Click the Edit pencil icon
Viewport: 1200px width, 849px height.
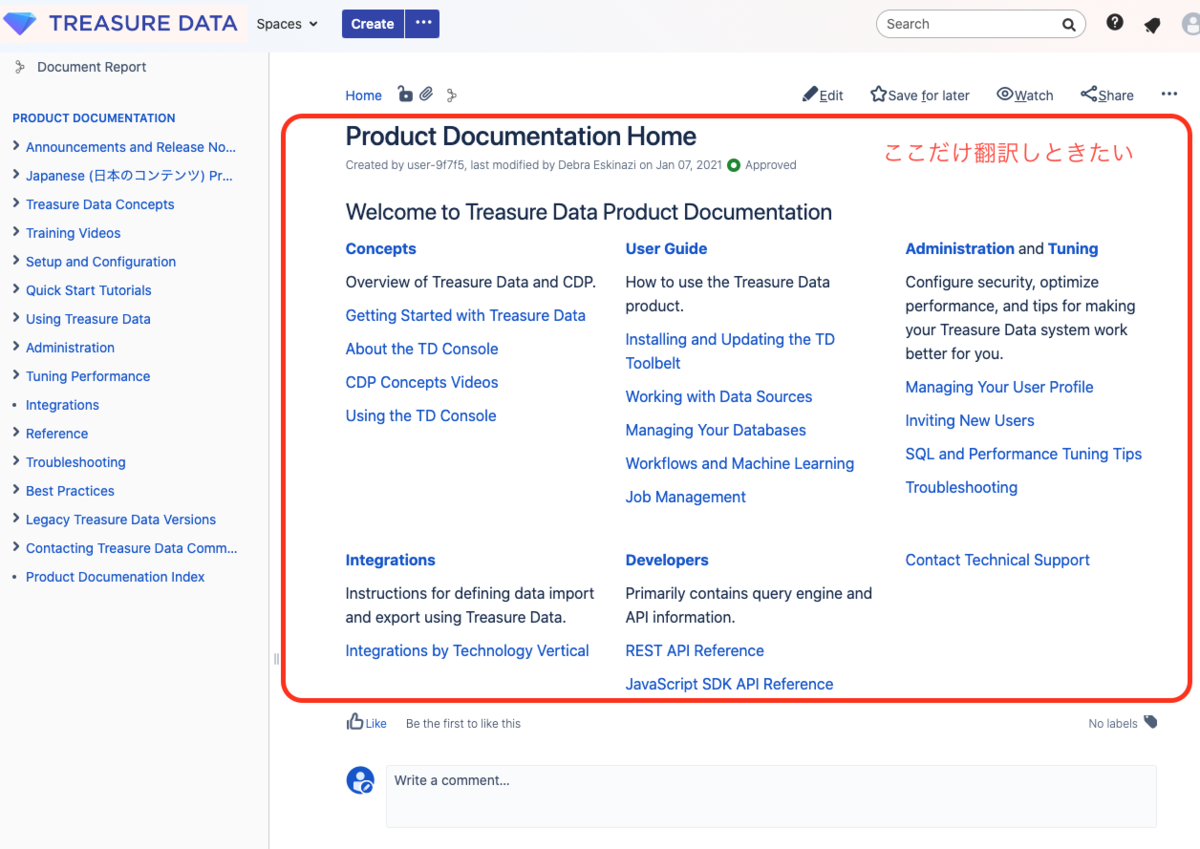pyautogui.click(x=810, y=94)
